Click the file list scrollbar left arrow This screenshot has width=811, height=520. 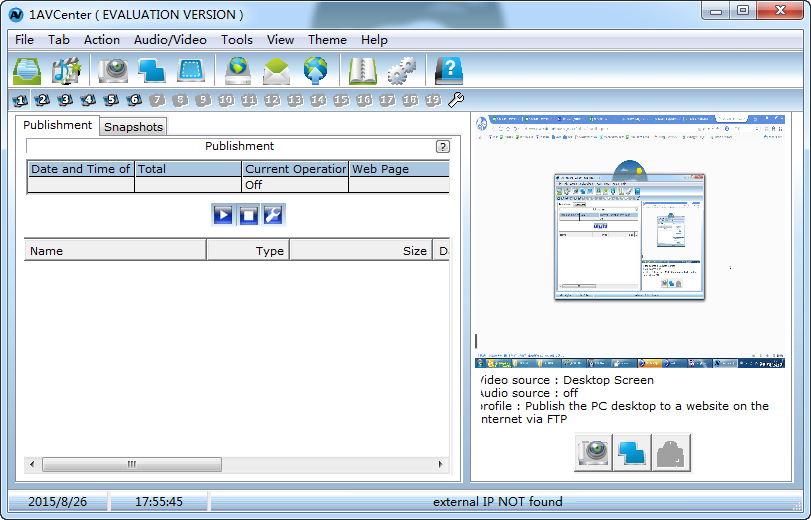click(32, 464)
